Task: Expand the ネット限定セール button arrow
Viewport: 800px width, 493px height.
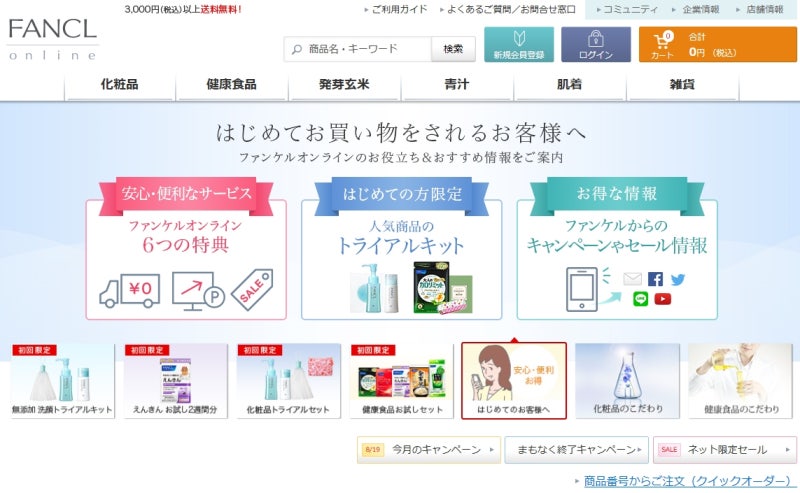Action: 788,450
